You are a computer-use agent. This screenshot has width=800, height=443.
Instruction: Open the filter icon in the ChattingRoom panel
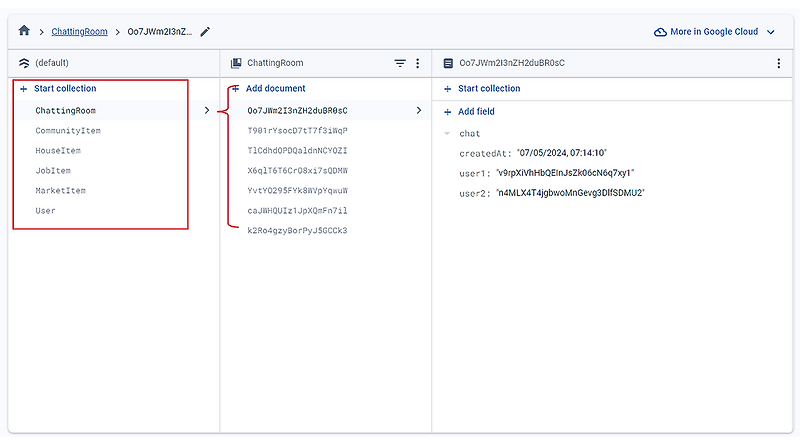coord(400,63)
